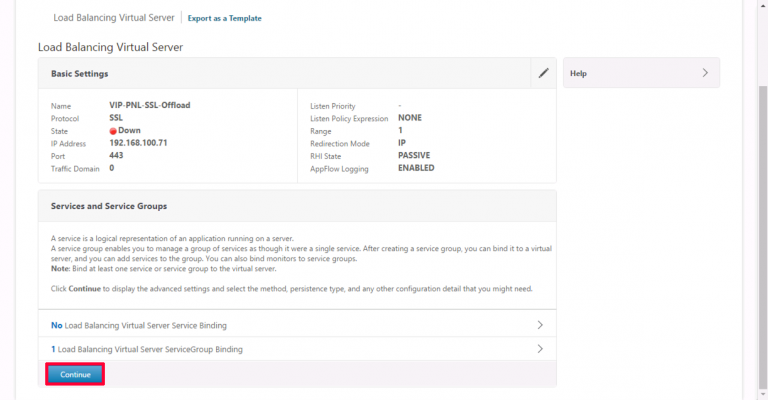
Task: Select the Load Balancing Virtual Server breadcrumb
Action: point(114,18)
